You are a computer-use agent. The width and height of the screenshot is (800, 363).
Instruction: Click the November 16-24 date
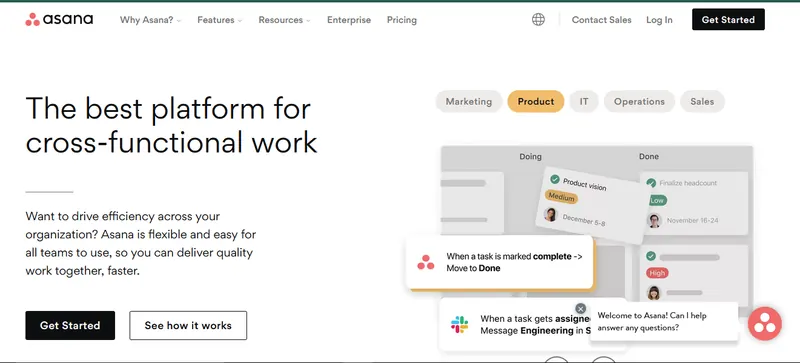coord(693,221)
